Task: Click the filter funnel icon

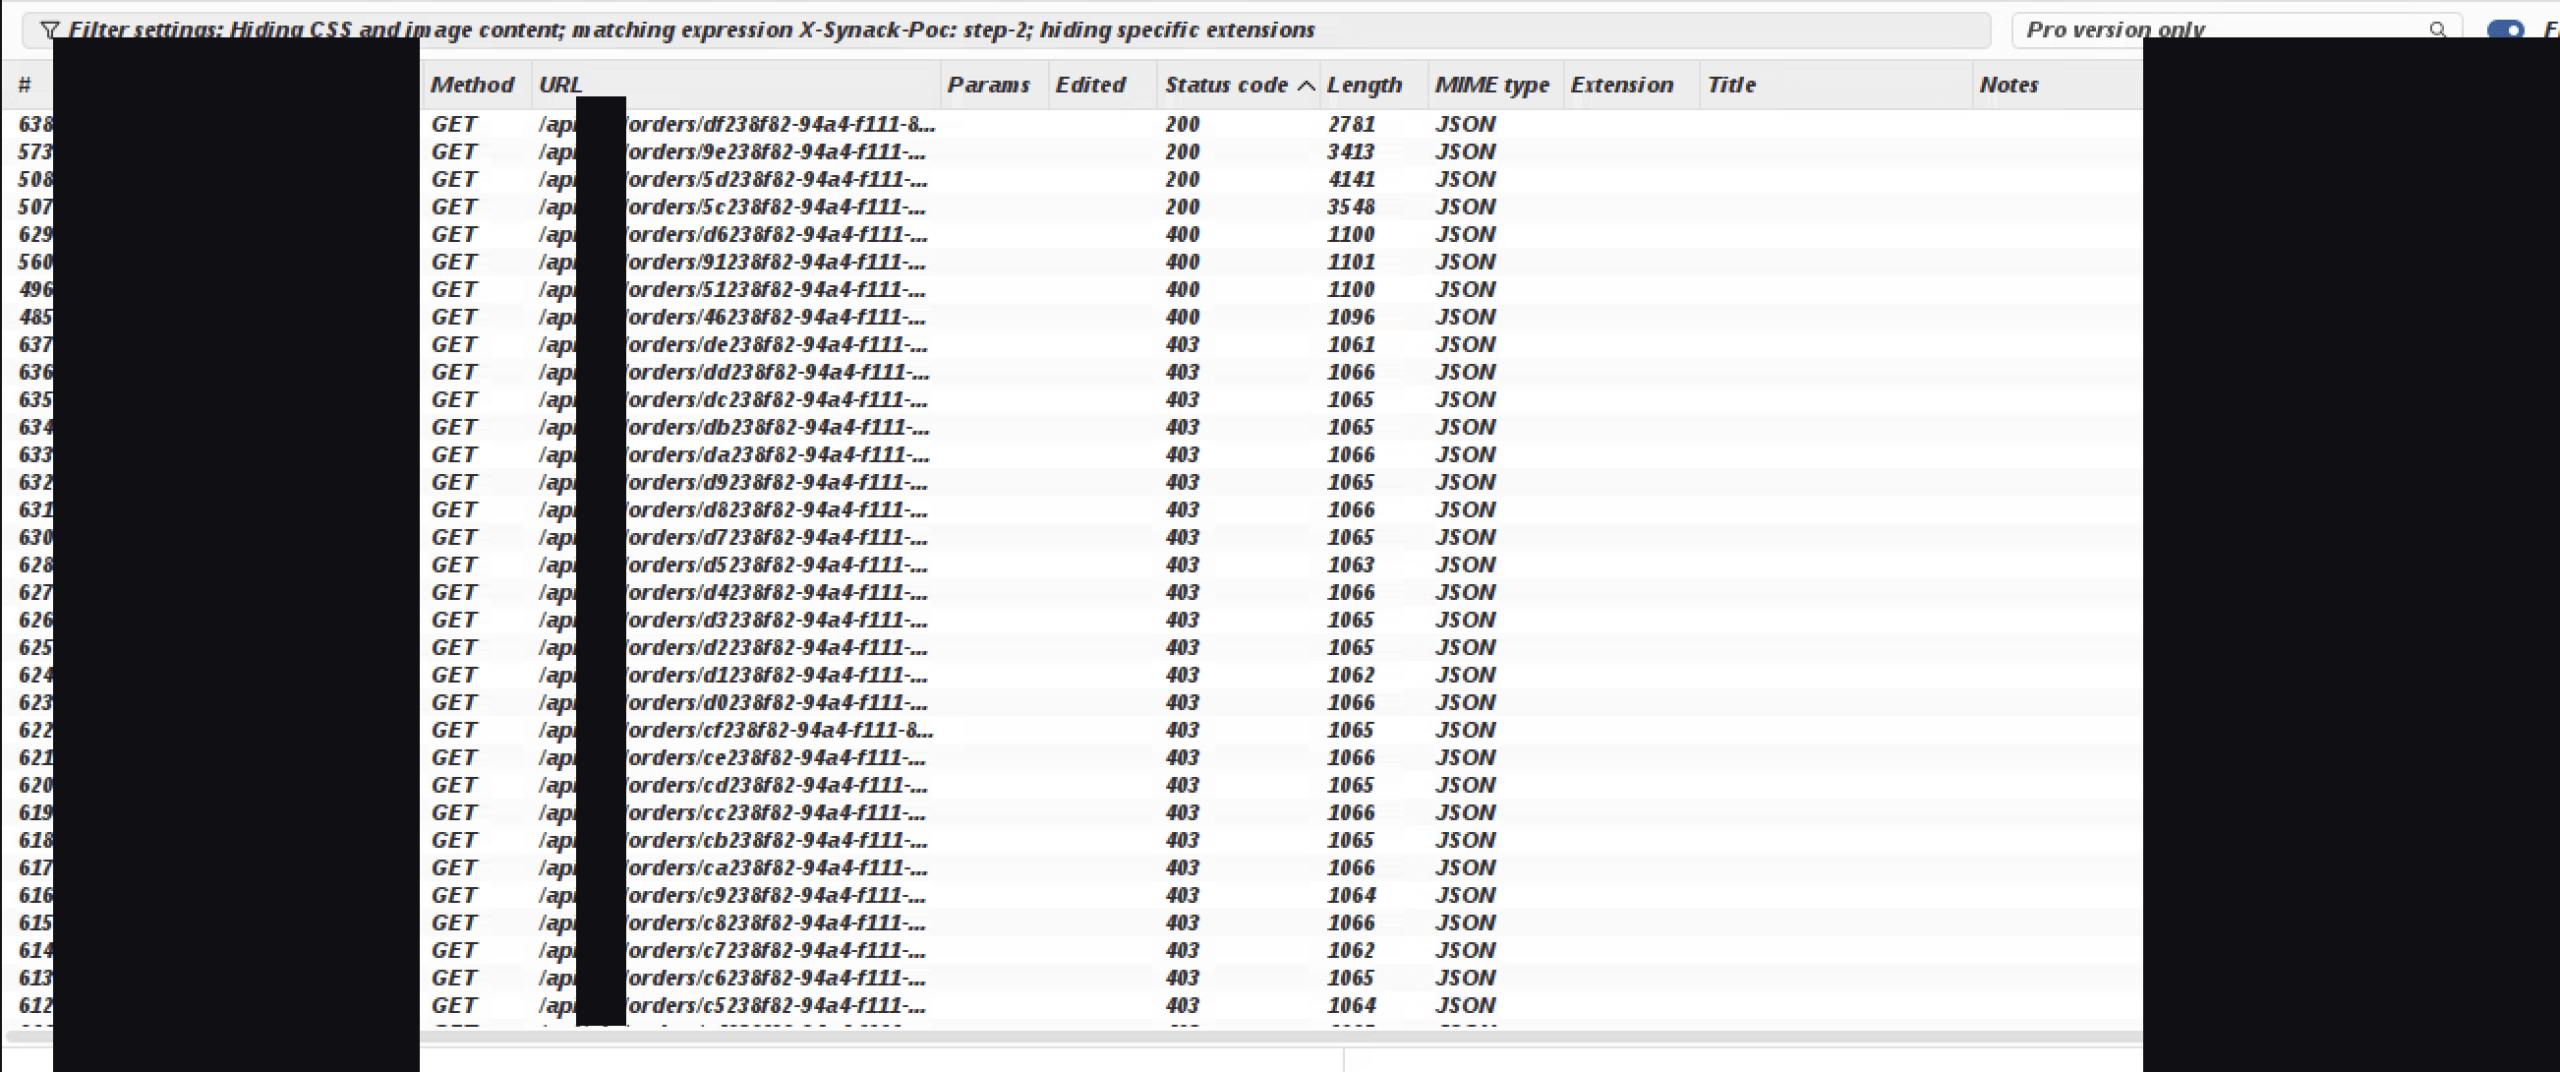Action: (49, 30)
